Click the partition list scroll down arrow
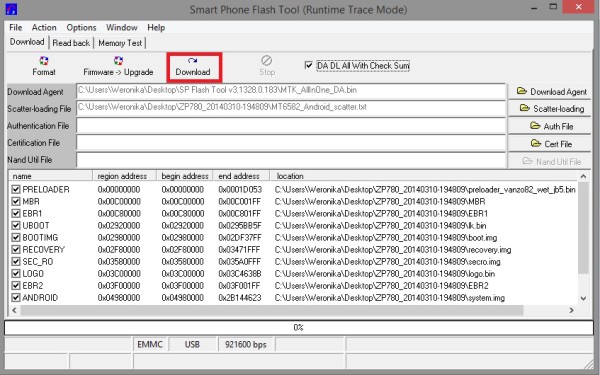The width and height of the screenshot is (600, 375). pos(583,298)
